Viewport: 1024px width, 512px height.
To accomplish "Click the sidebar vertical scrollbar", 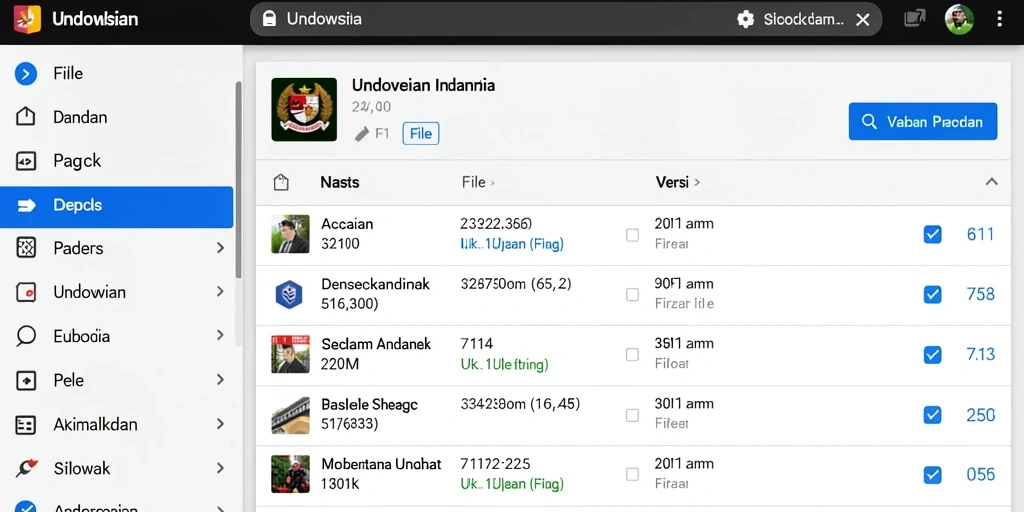I will coord(238,180).
